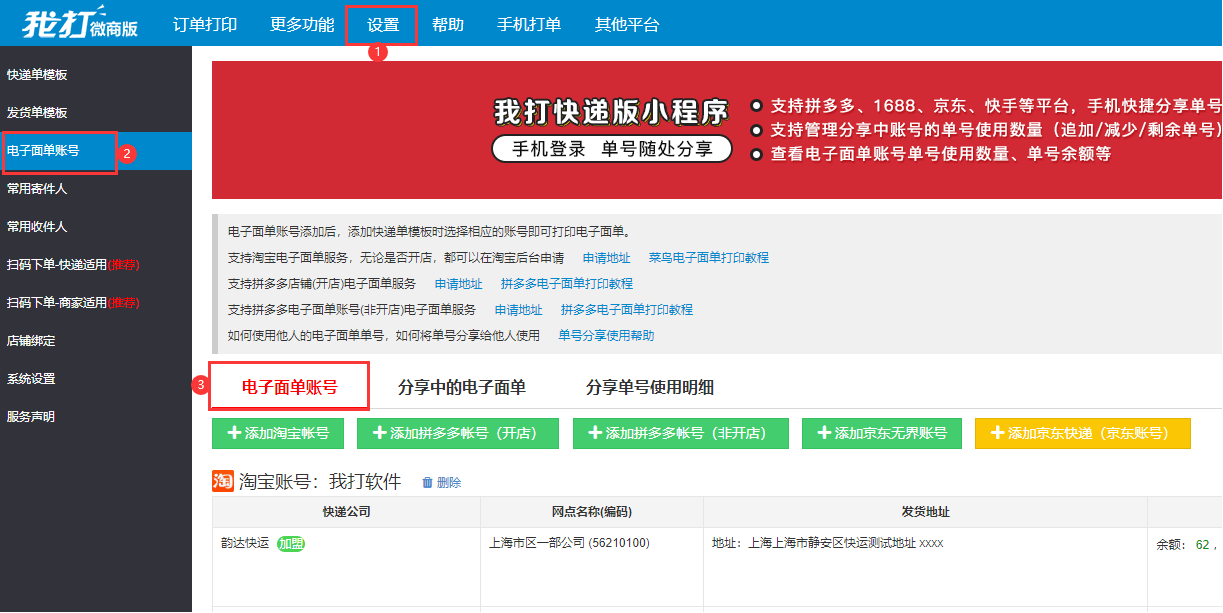Open the 订单打印 menu

pyautogui.click(x=205, y=25)
